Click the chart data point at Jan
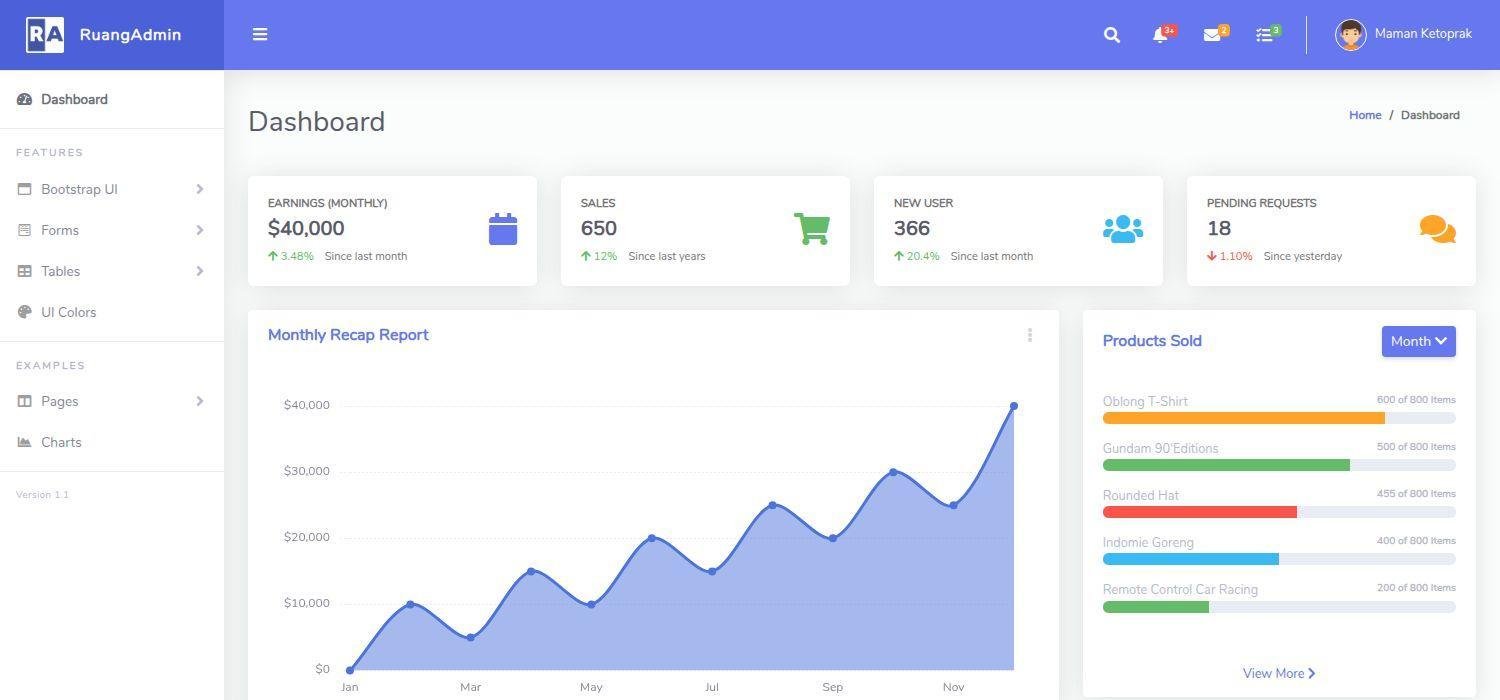Image resolution: width=1500 pixels, height=700 pixels. [349, 670]
